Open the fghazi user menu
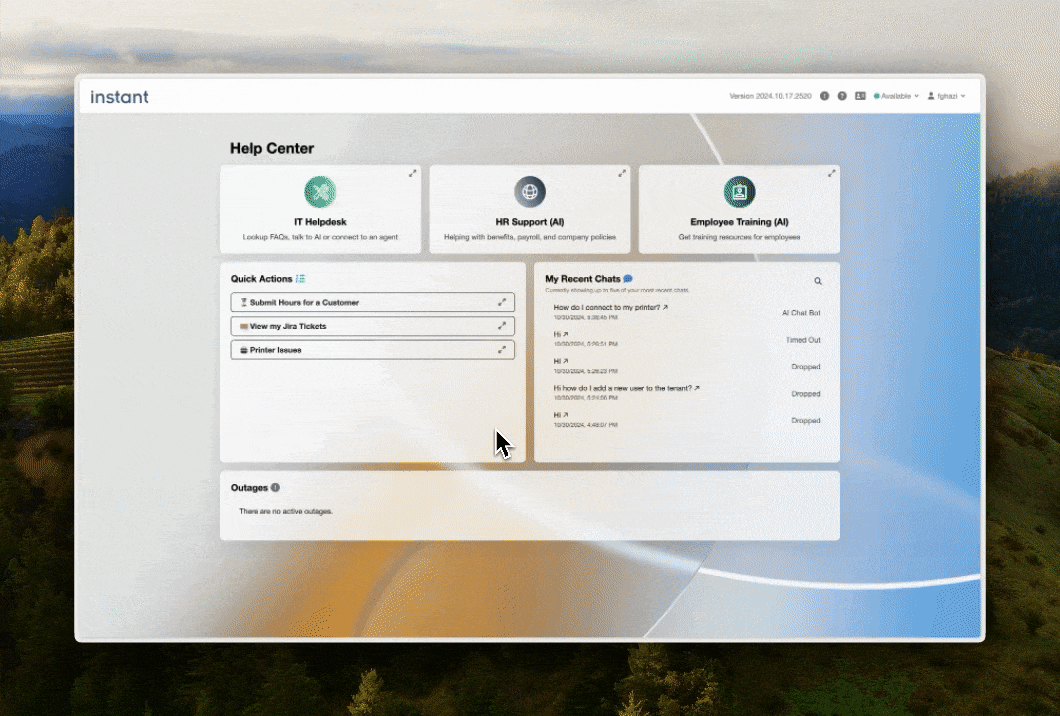1060x716 pixels. [946, 96]
